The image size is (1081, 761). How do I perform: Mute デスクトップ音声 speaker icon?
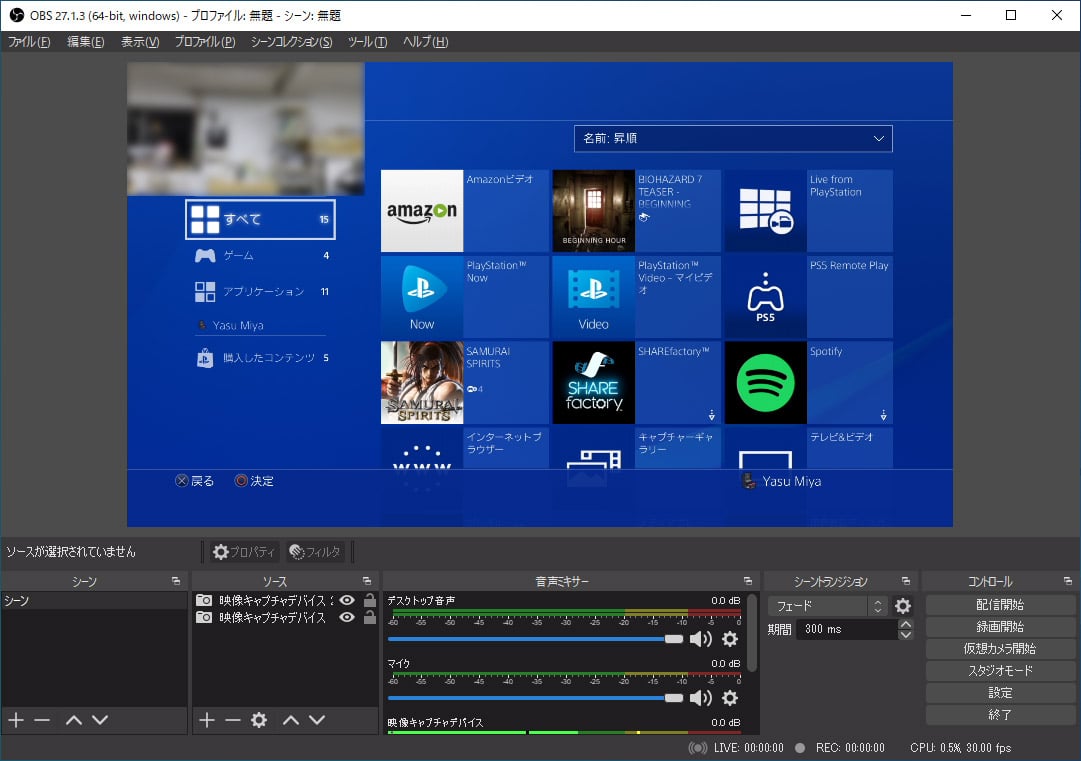700,639
